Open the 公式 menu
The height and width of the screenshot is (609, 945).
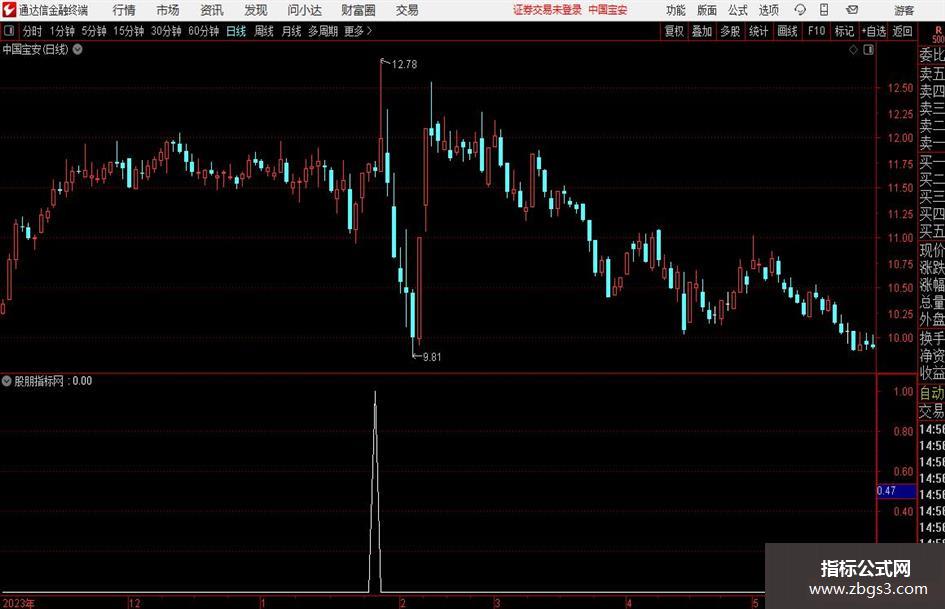coord(738,10)
